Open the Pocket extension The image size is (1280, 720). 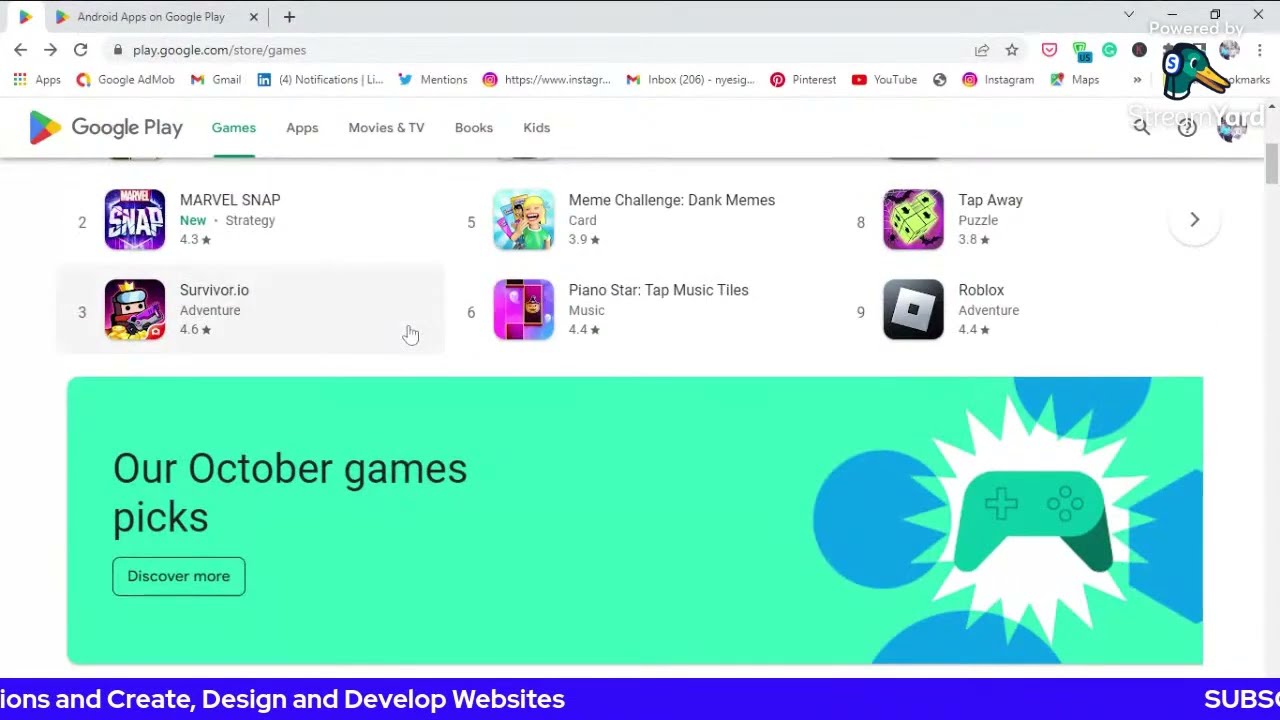pyautogui.click(x=1049, y=50)
